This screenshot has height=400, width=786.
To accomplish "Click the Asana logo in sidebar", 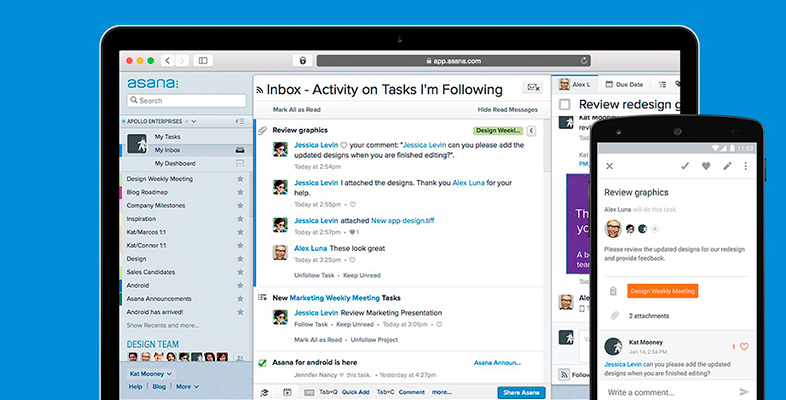I will [x=152, y=83].
